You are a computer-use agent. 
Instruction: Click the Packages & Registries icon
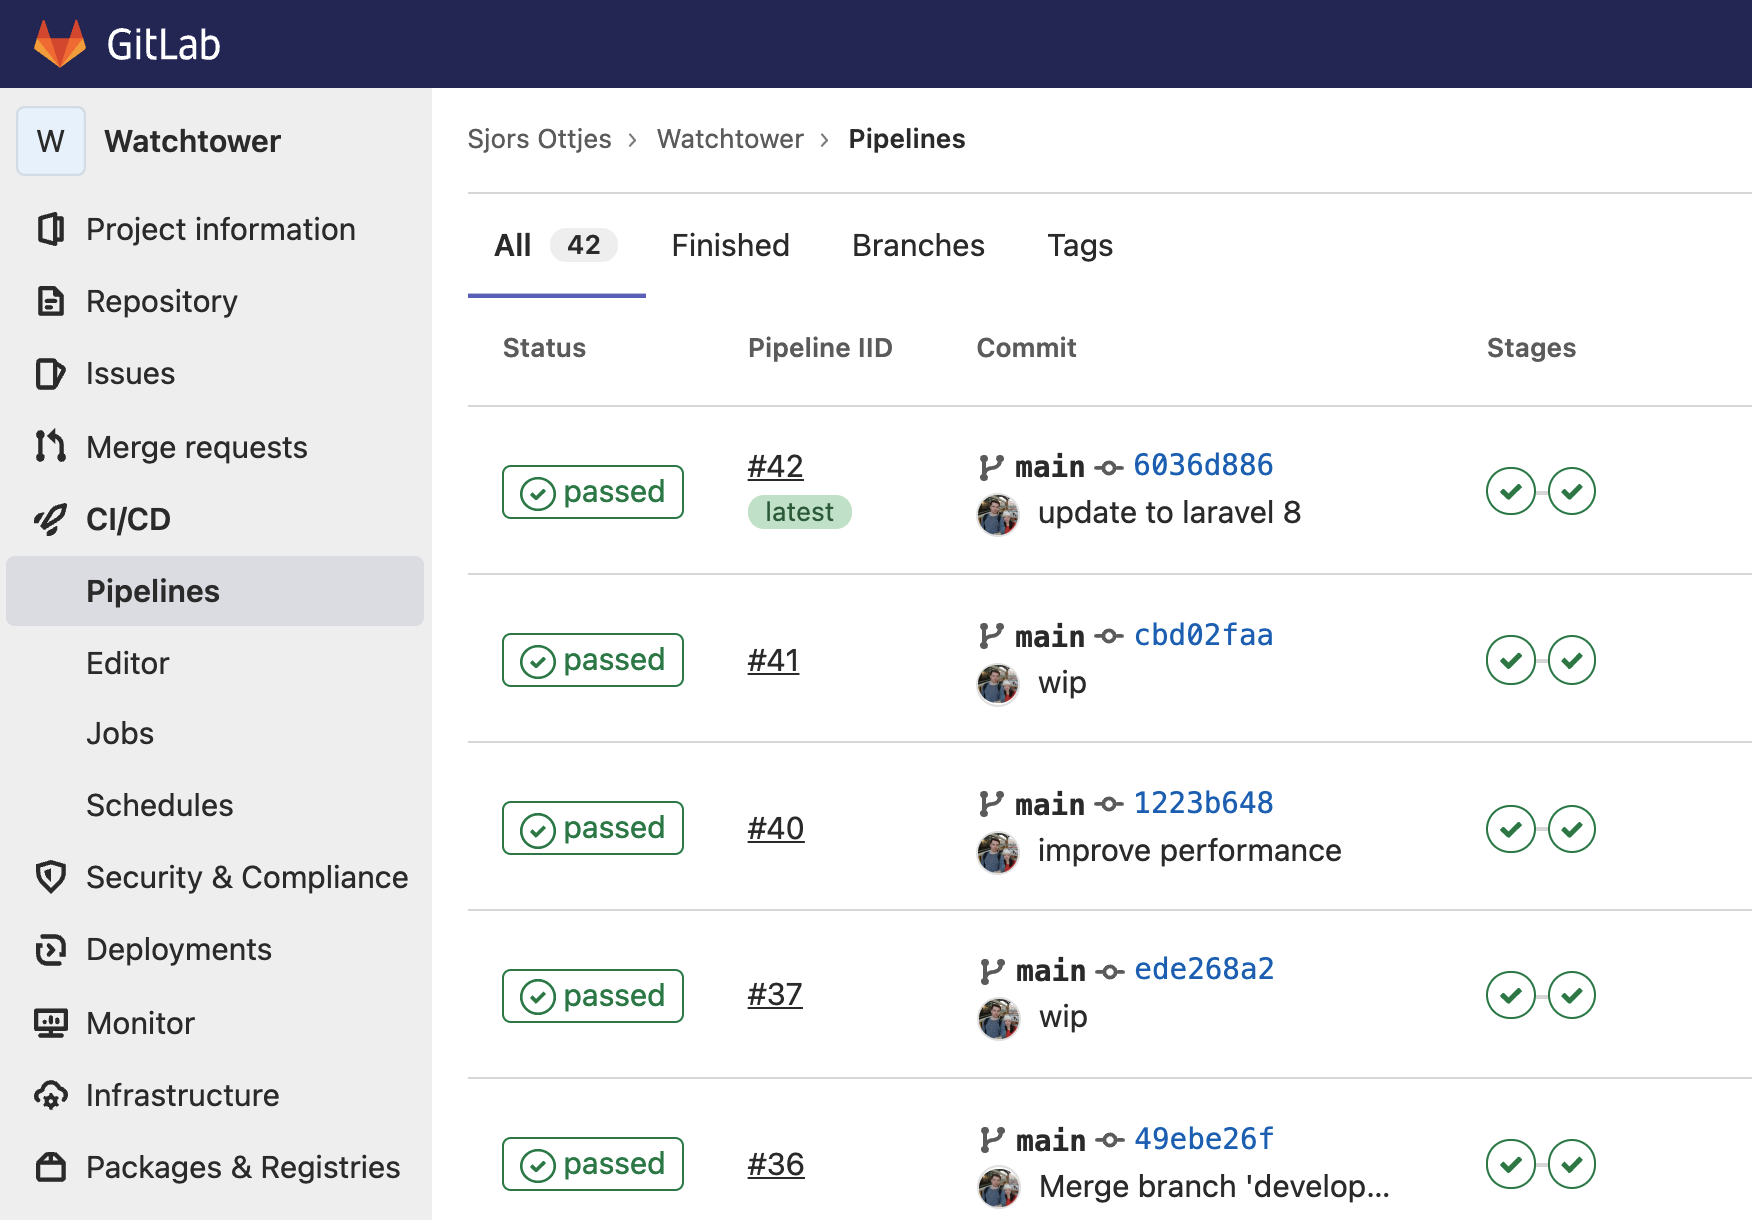click(x=51, y=1167)
